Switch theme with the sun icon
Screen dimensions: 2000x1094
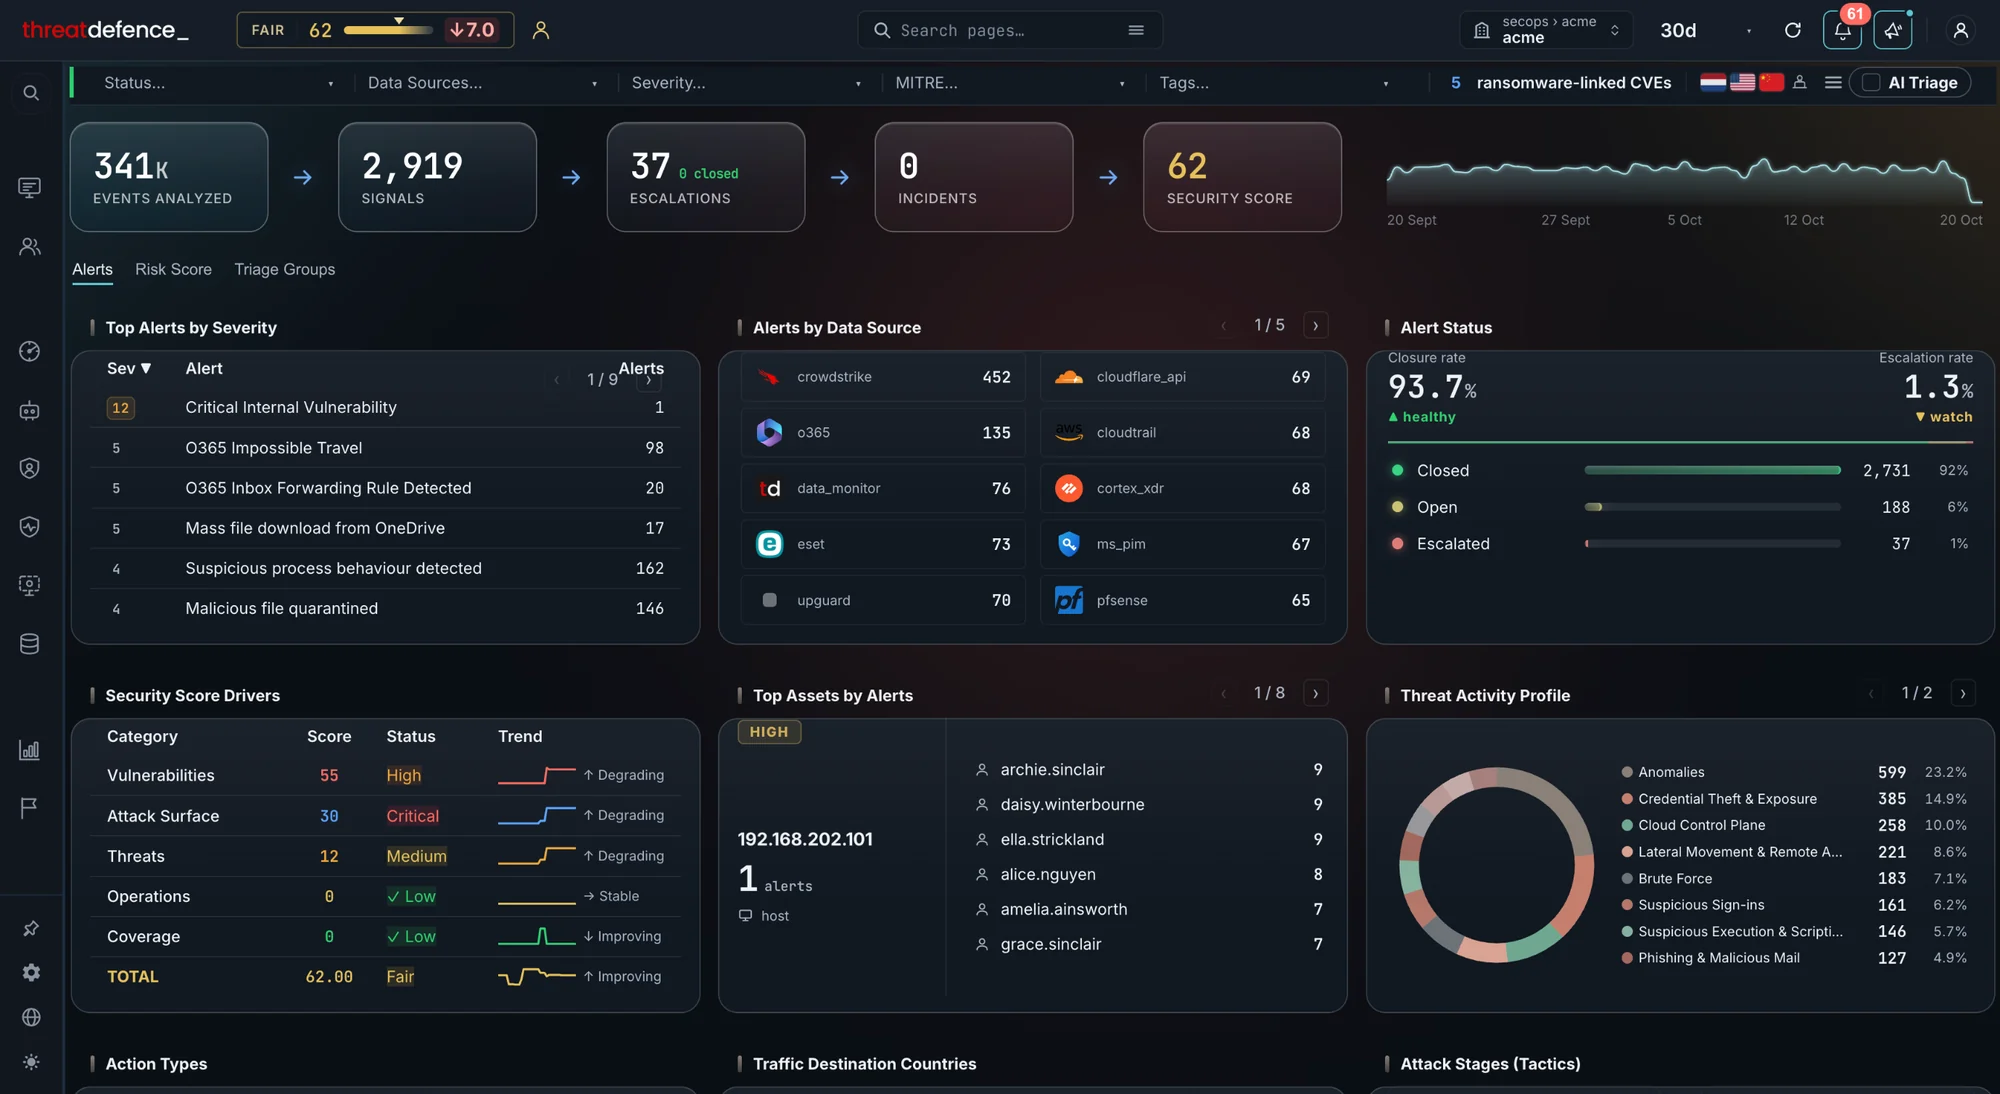click(31, 1062)
